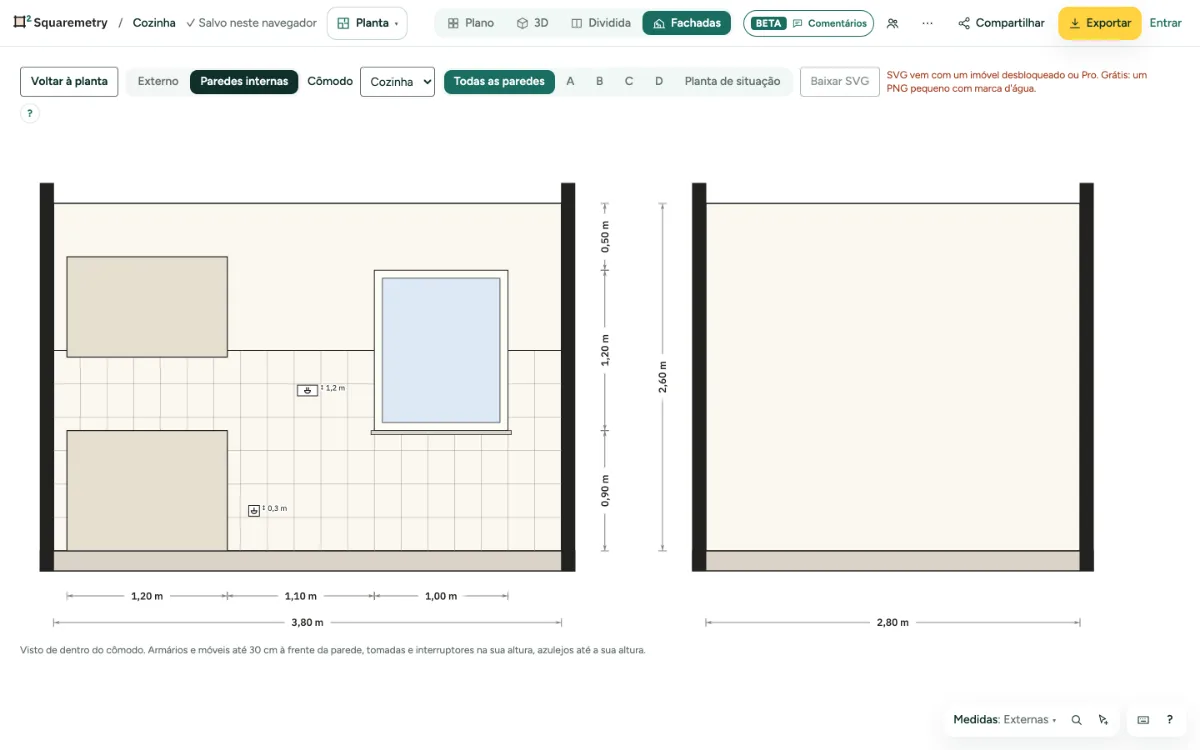Select the cursor-plus pointer tool
Screen dimensions: 1200x750
coord(1103,720)
